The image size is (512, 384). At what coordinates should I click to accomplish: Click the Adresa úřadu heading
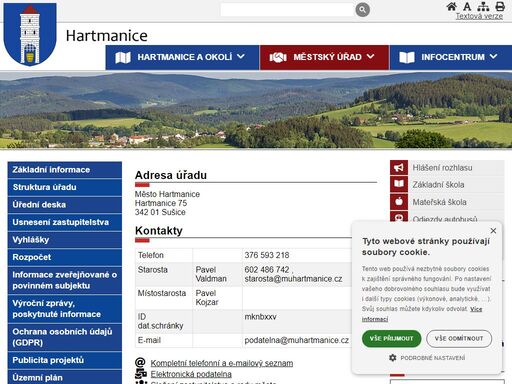[171, 175]
